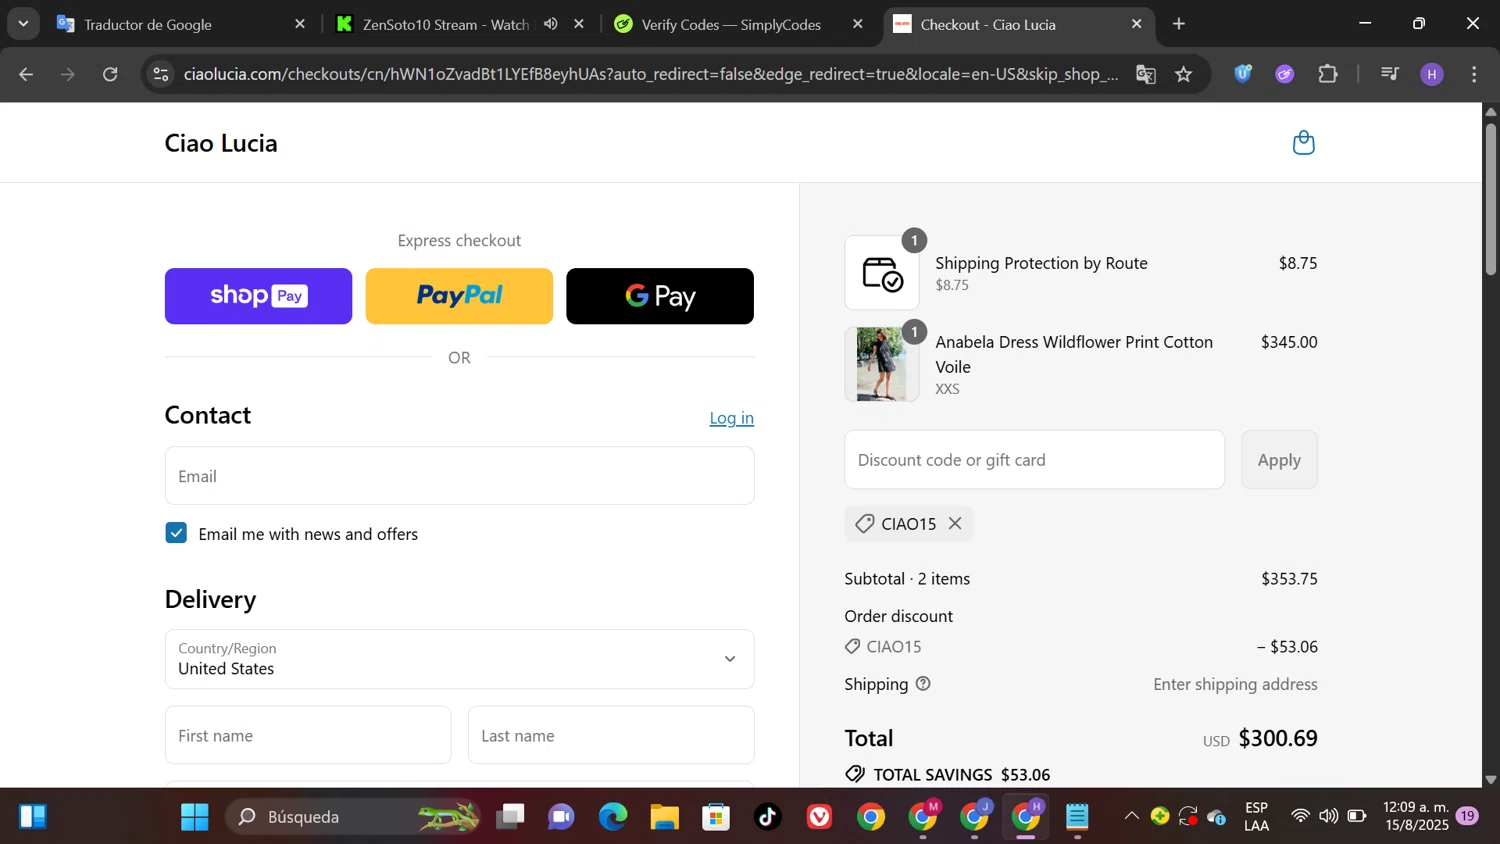Click the browser address bar URL
Screen dimensions: 1500x844
651,74
